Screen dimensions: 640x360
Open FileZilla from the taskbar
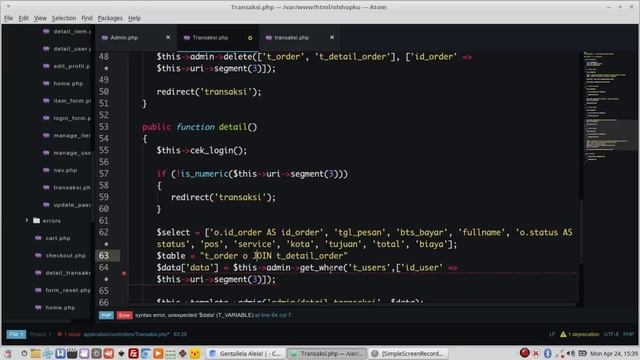[133, 353]
